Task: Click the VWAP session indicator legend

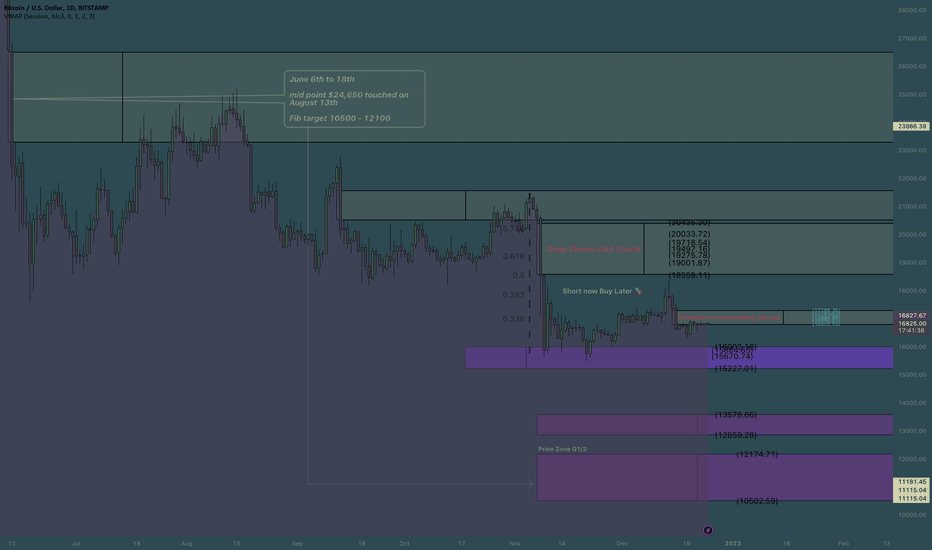Action: click(49, 17)
